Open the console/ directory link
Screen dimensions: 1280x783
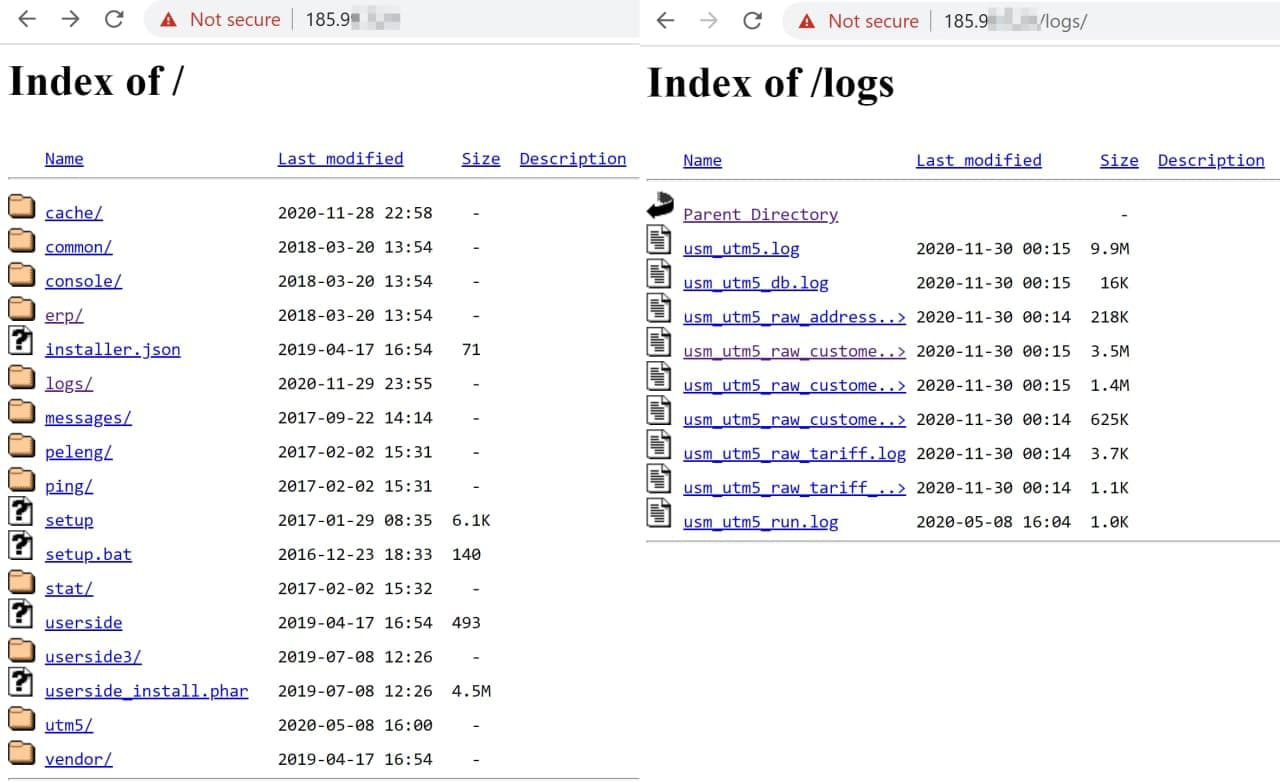click(x=83, y=281)
